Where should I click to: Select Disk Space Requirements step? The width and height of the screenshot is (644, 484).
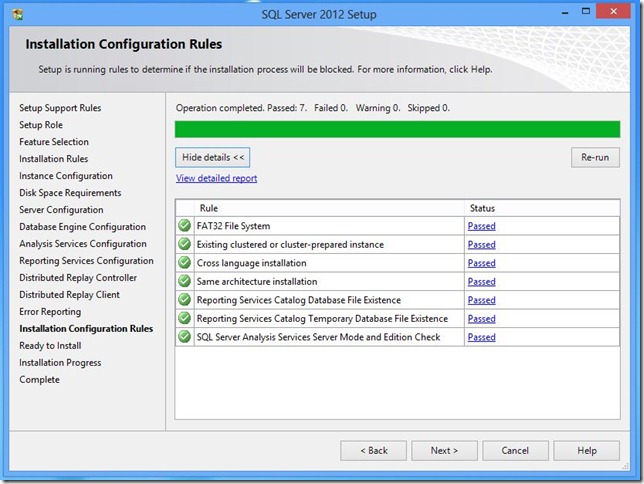(70, 193)
